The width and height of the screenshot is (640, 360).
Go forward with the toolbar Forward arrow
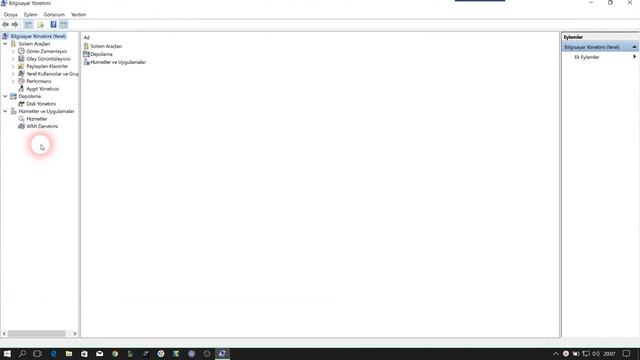pyautogui.click(x=15, y=24)
